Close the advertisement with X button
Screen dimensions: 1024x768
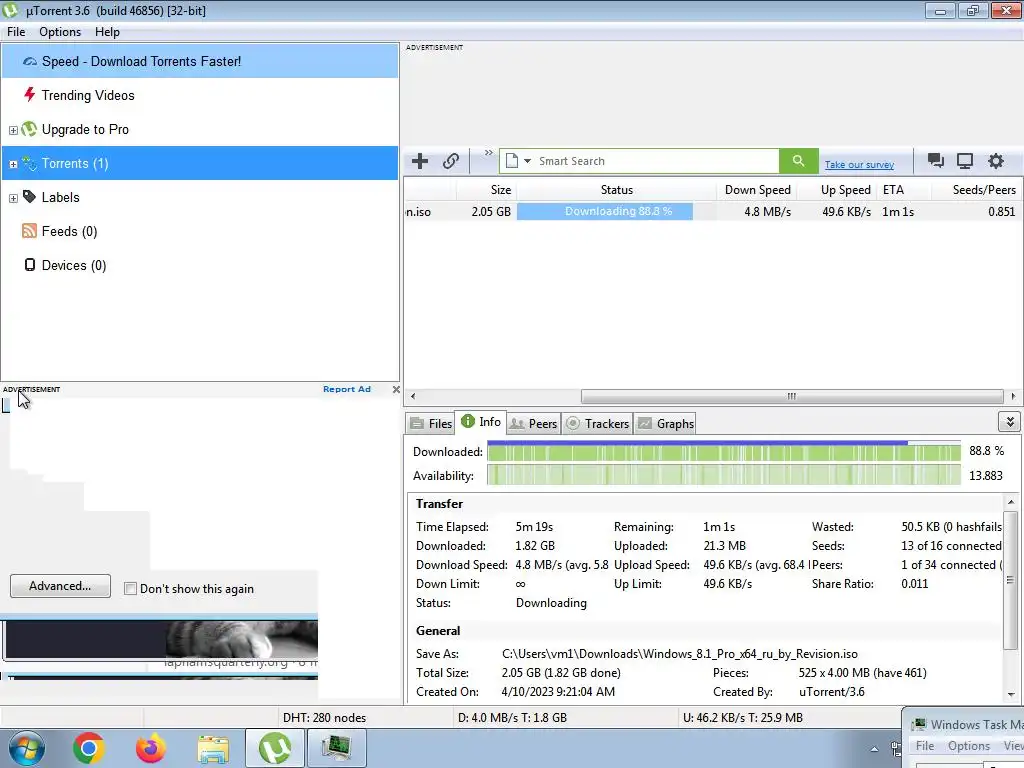pos(396,389)
